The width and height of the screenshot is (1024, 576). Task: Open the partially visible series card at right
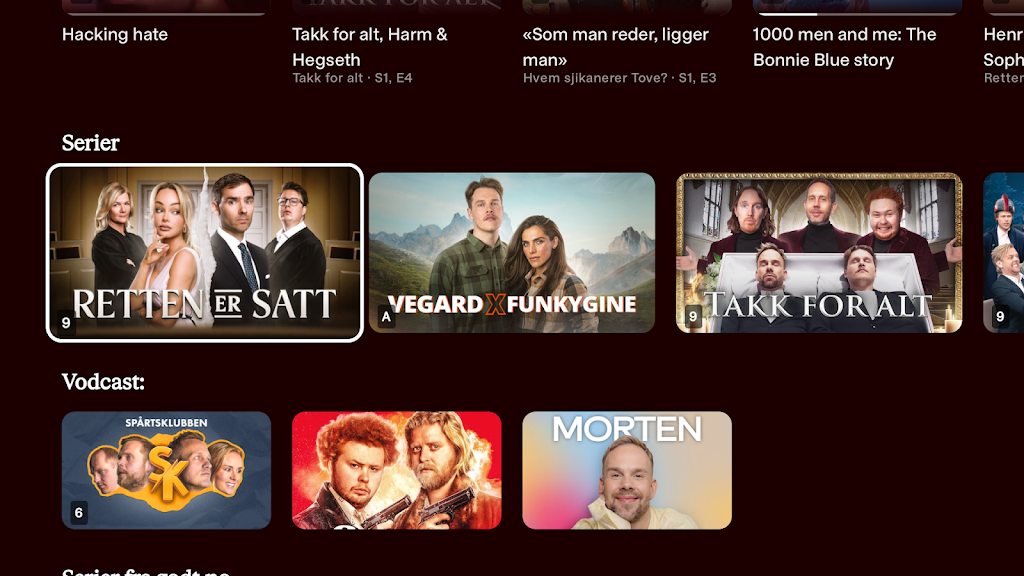point(1004,253)
